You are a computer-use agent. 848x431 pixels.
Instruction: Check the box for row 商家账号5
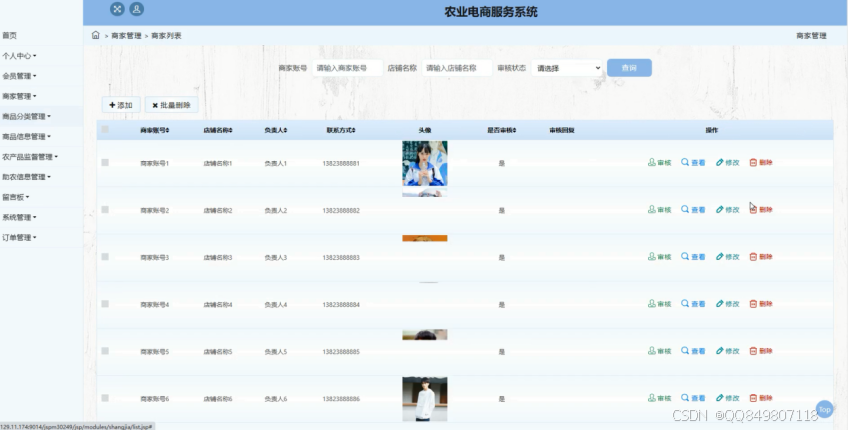point(105,350)
